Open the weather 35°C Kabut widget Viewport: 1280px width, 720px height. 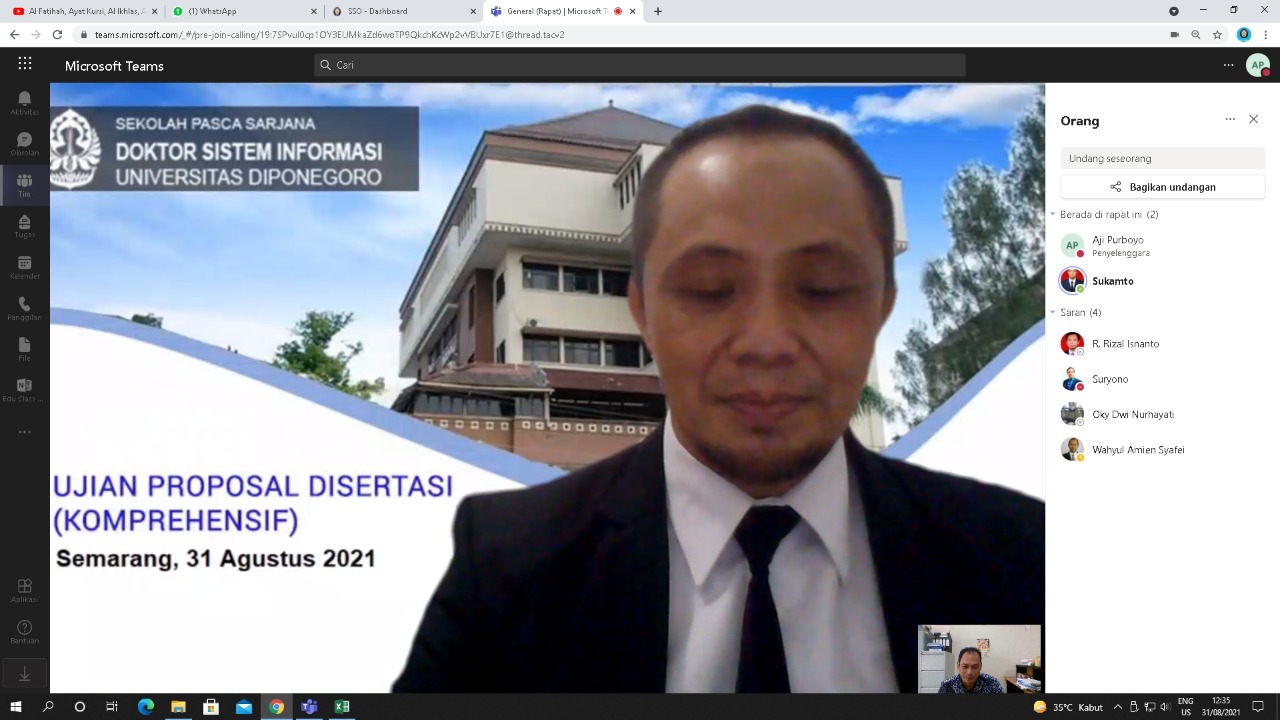click(1068, 707)
